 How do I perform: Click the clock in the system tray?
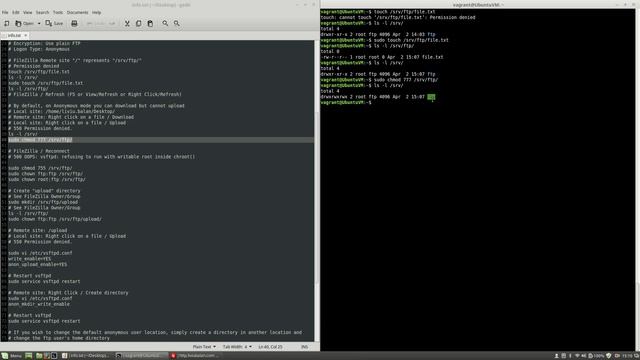[x=627, y=356]
